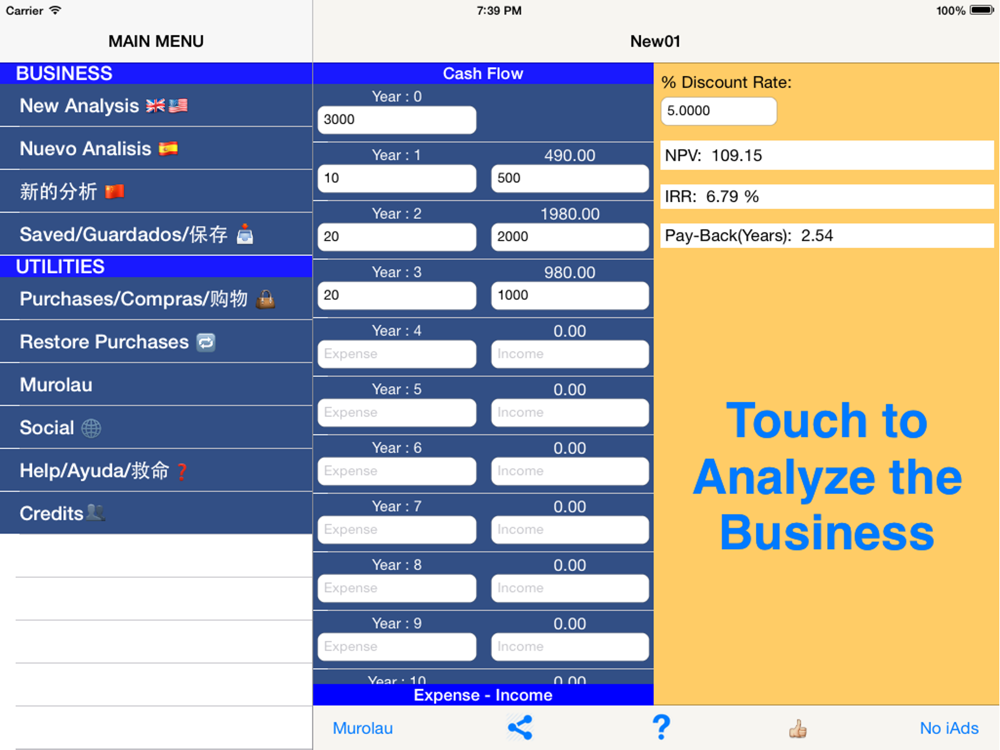Tap Year 6 Income field
Viewport: 1000px width, 750px height.
[x=570, y=471]
